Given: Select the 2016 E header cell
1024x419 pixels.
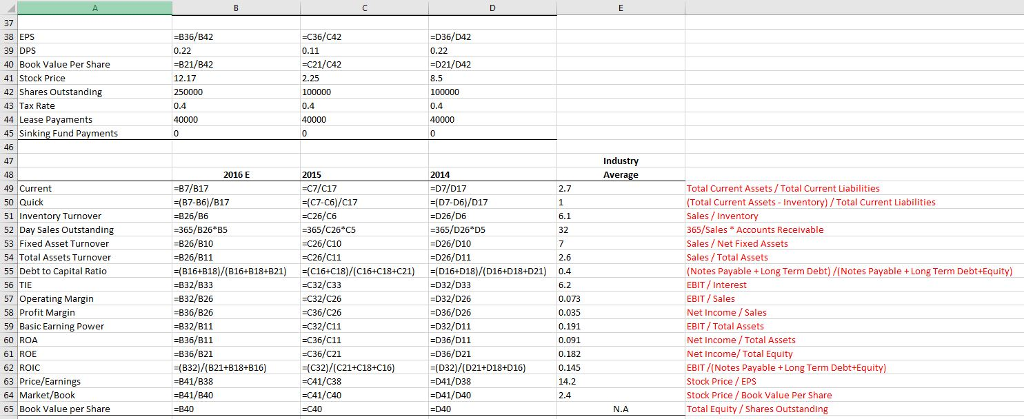Looking at the screenshot, I should coord(236,174).
